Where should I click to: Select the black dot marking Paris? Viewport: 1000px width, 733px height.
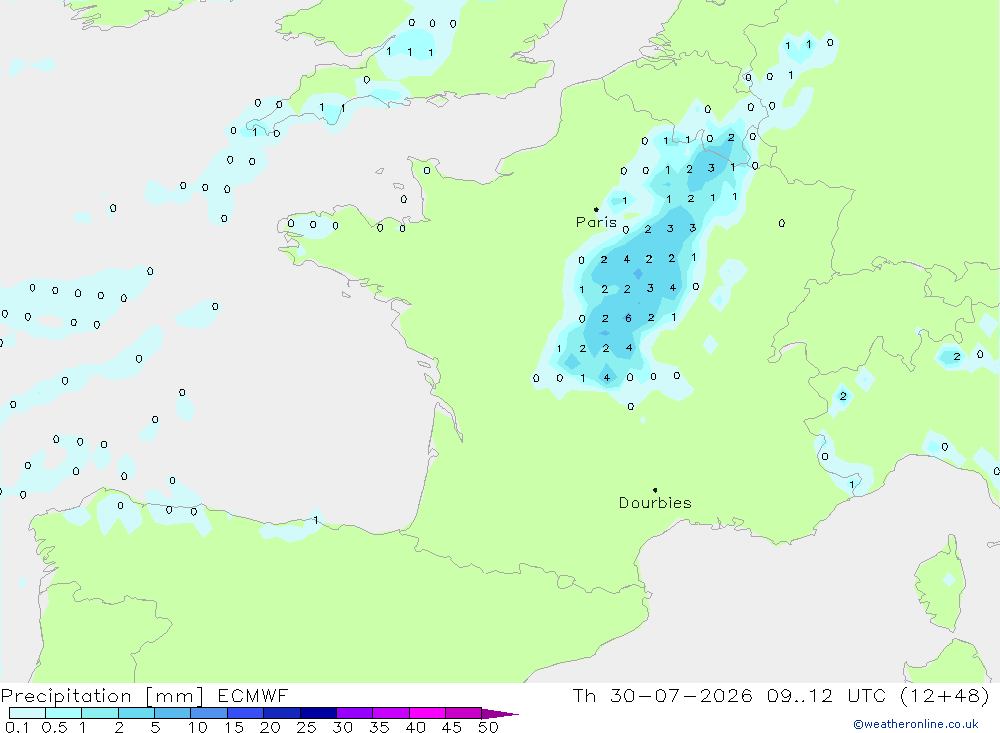[596, 209]
